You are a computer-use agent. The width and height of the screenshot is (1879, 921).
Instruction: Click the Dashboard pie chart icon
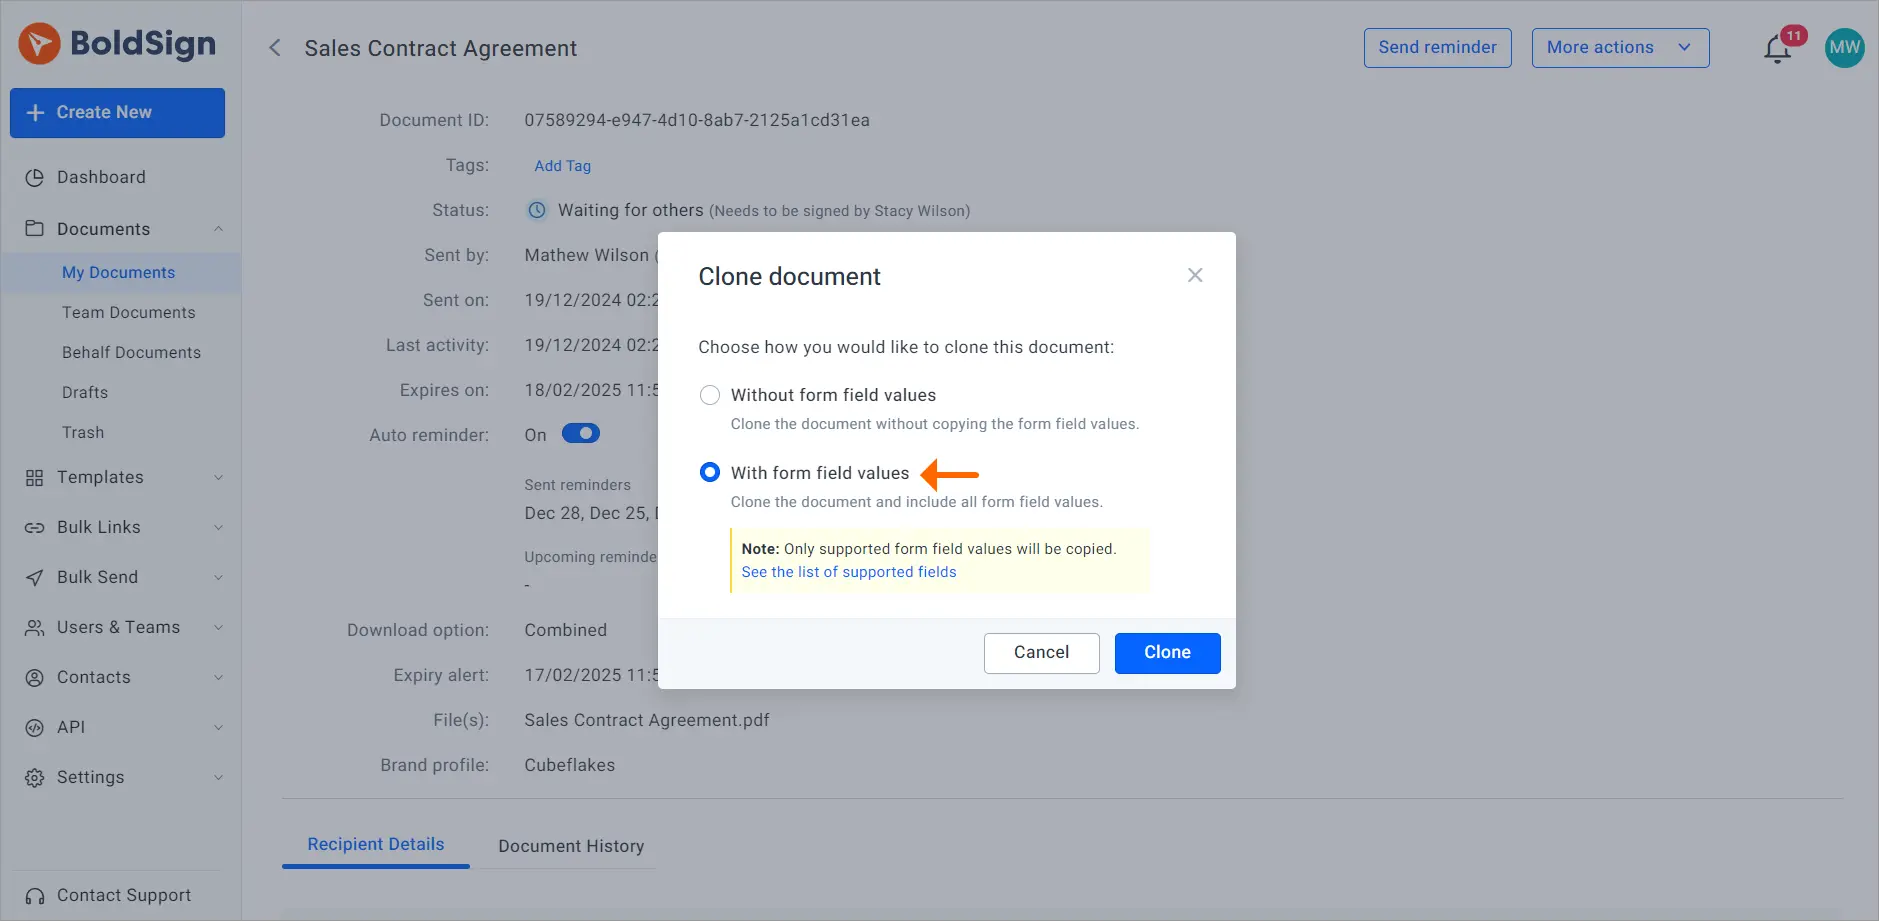35,178
